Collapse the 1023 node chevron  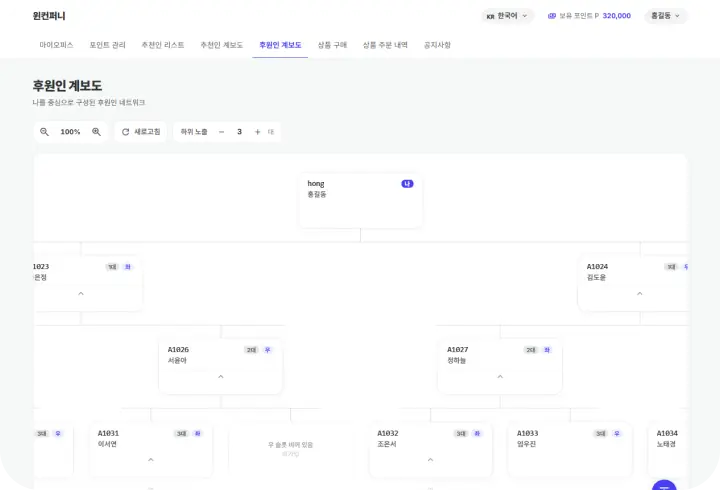point(81,293)
